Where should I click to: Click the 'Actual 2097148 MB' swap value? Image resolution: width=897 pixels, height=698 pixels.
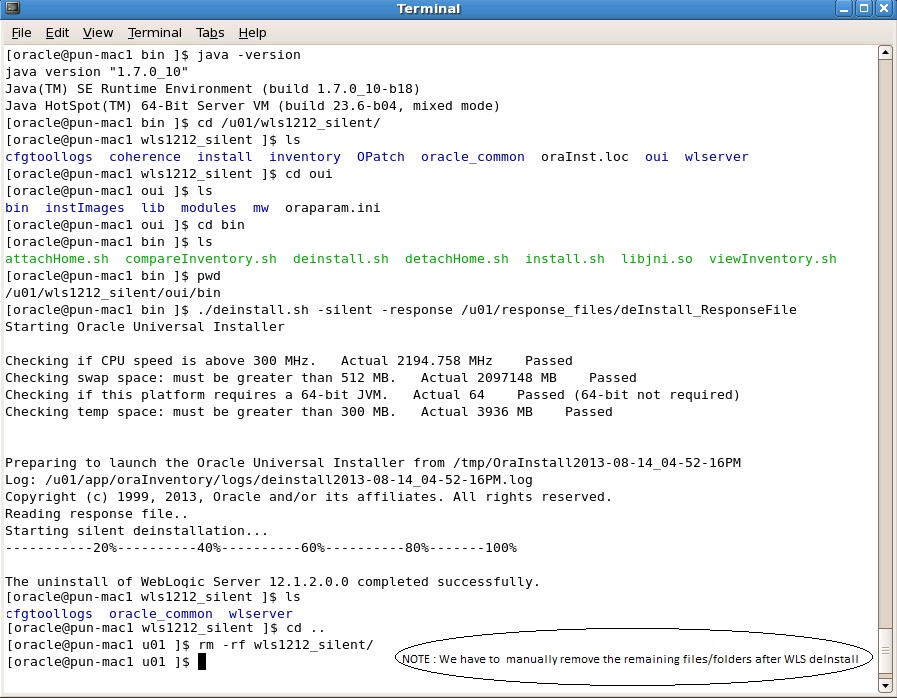[489, 378]
